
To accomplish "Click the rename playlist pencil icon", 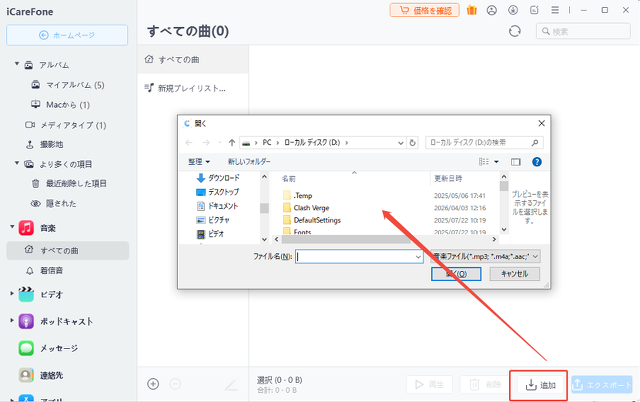I will point(231,384).
